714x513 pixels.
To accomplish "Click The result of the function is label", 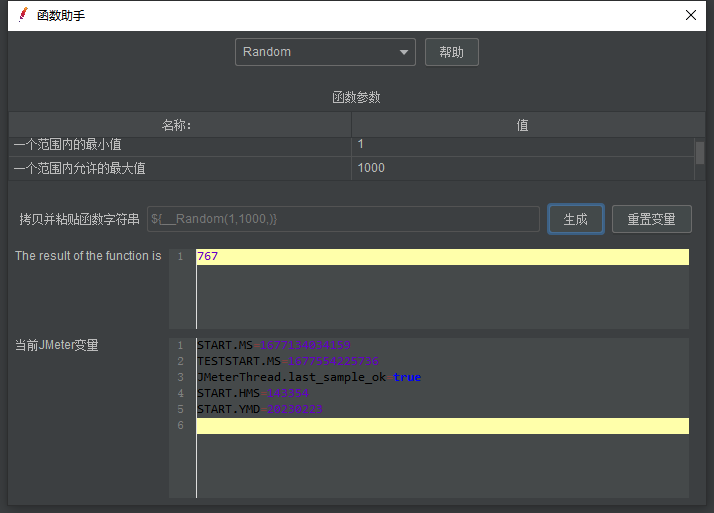I will click(x=88, y=256).
